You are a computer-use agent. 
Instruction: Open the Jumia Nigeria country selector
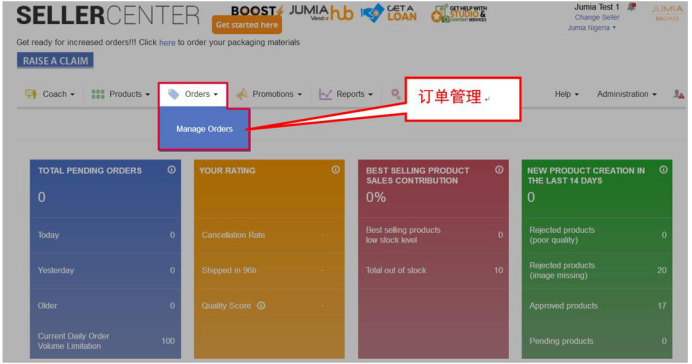591,28
